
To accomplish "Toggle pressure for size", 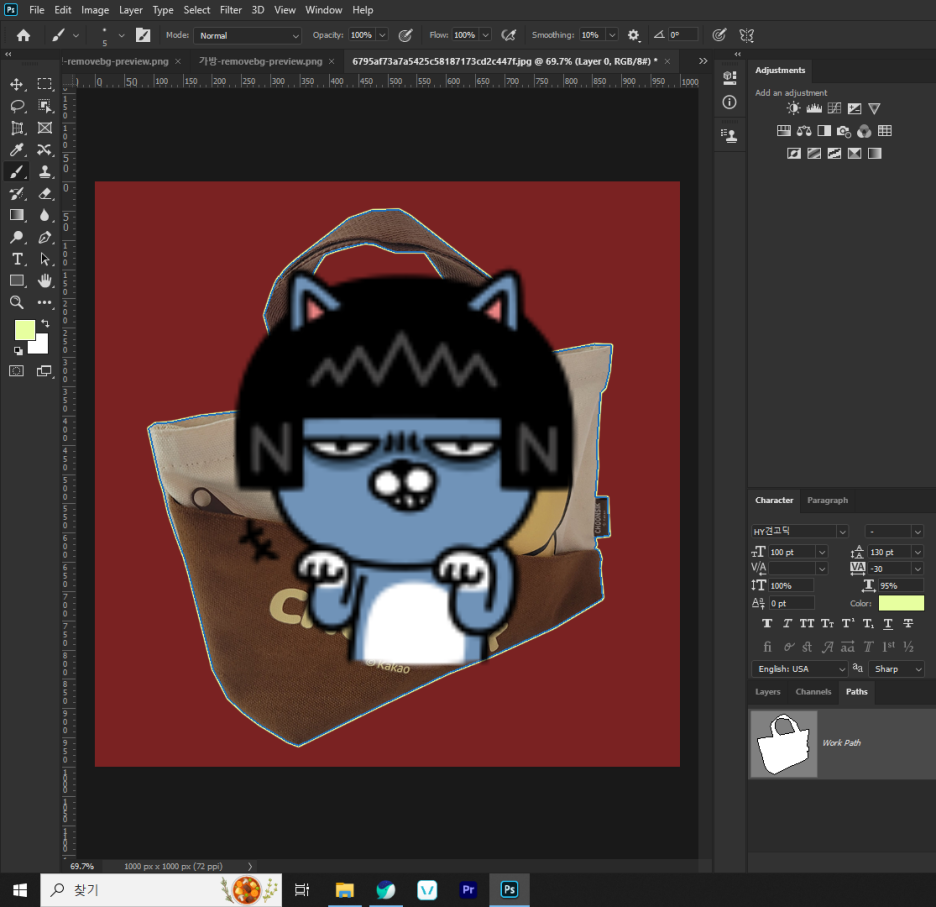I will (719, 35).
